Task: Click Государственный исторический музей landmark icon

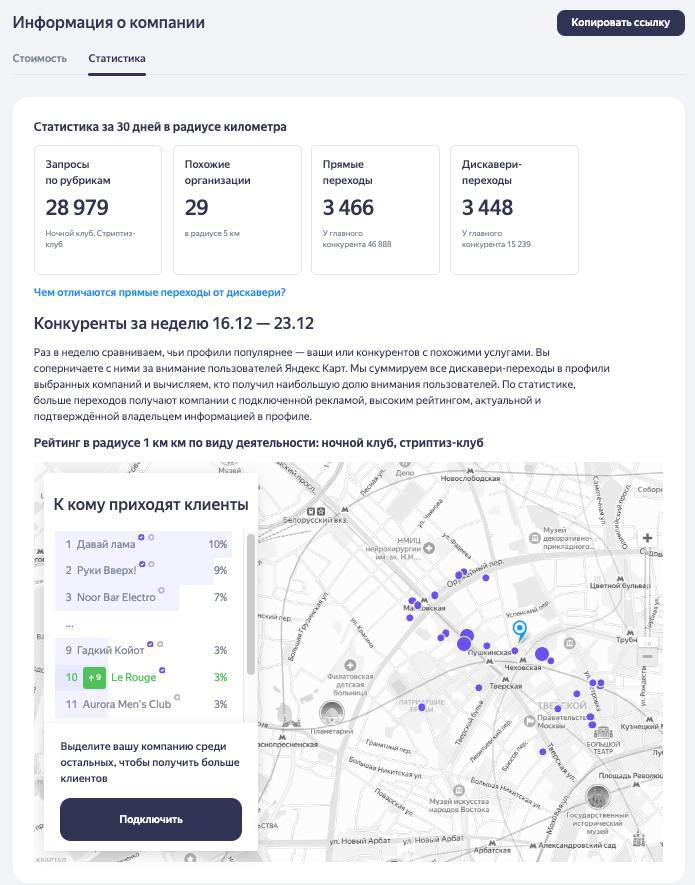Action: [x=597, y=798]
